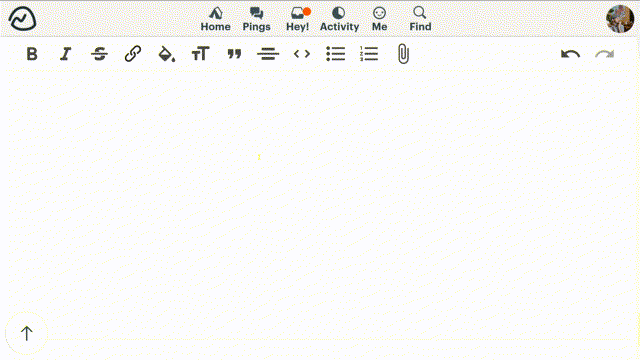This screenshot has width=640, height=360.
Task: Click the scroll-to-top arrow button
Action: [27, 333]
